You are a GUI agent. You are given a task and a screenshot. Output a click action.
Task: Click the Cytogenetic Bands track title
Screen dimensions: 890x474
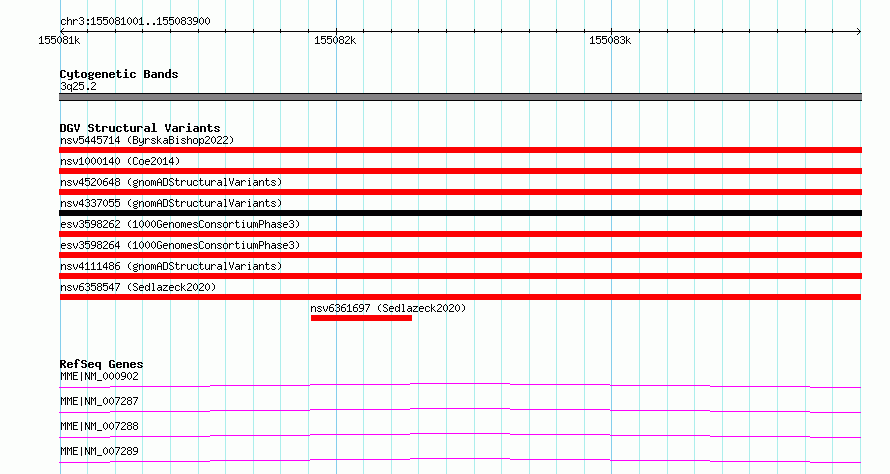point(119,74)
